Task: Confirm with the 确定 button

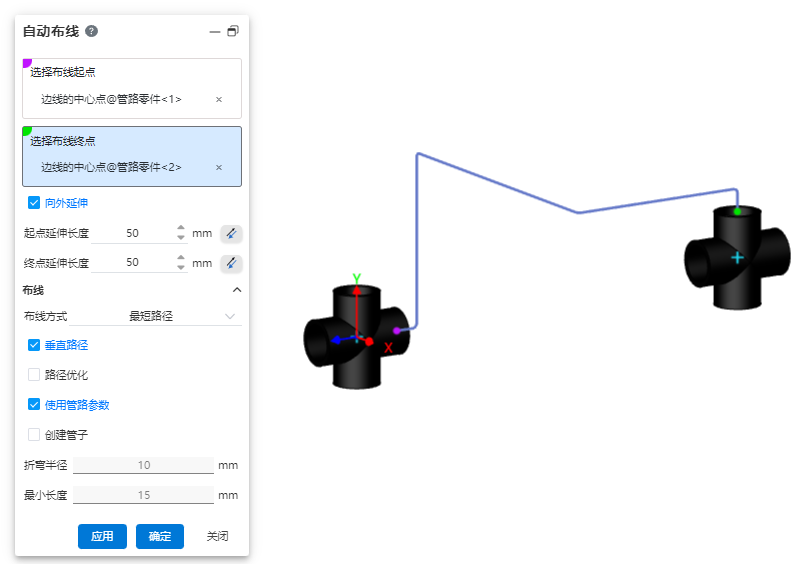Action: coord(160,536)
